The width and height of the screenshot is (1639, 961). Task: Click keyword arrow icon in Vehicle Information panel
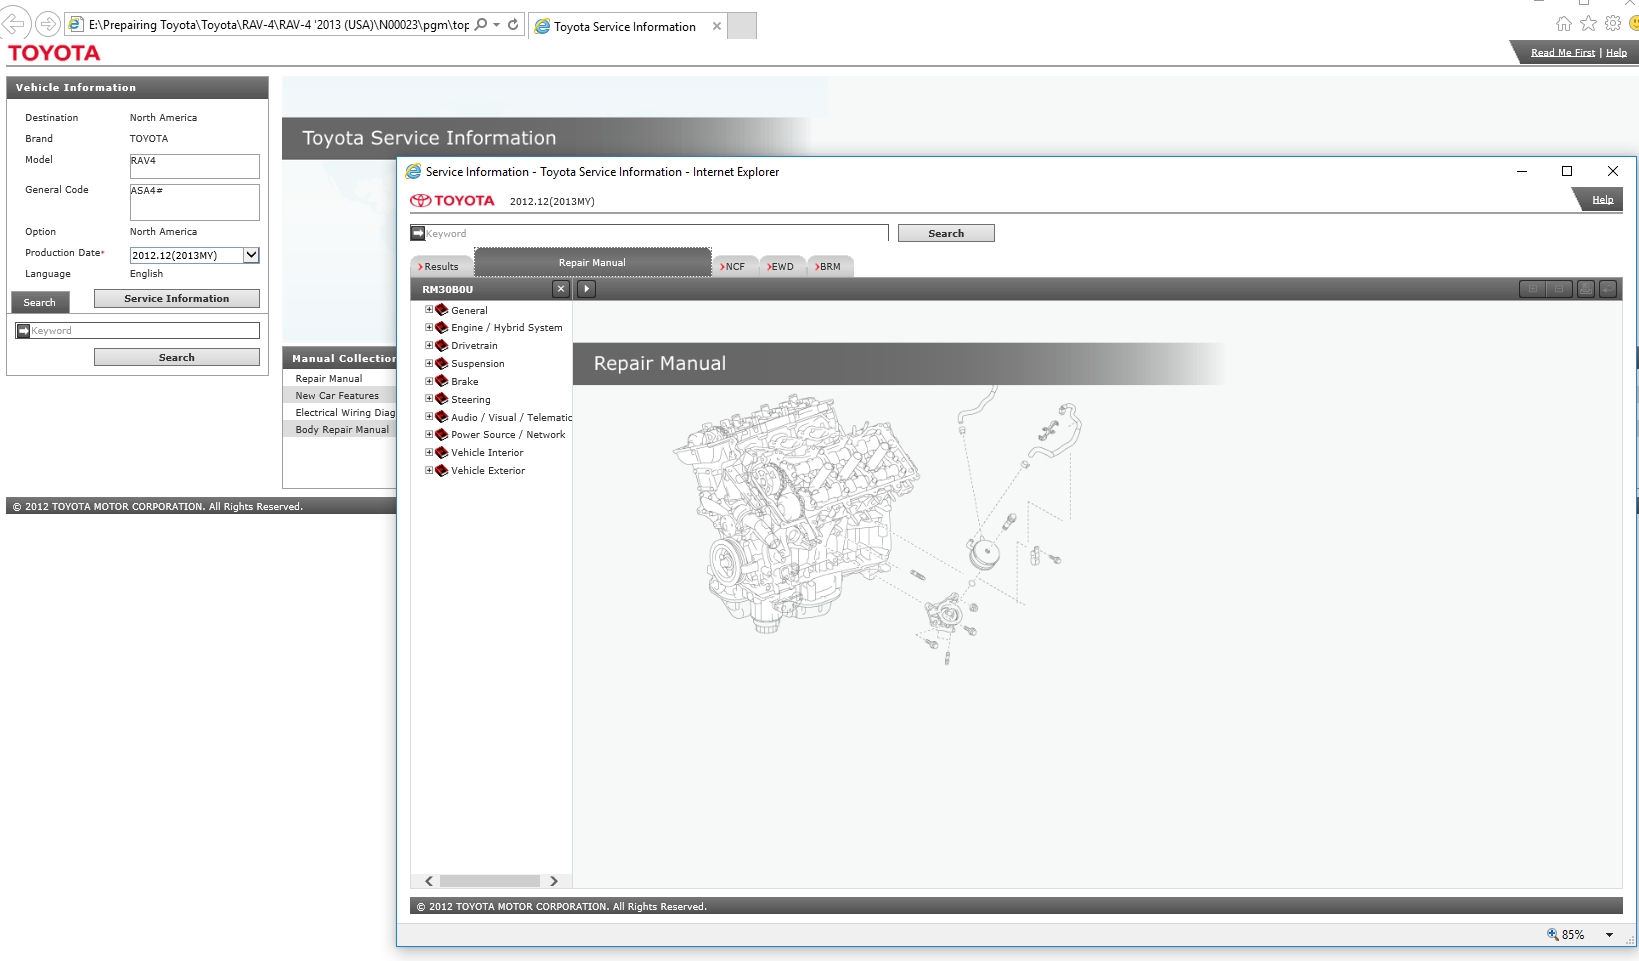tap(23, 330)
